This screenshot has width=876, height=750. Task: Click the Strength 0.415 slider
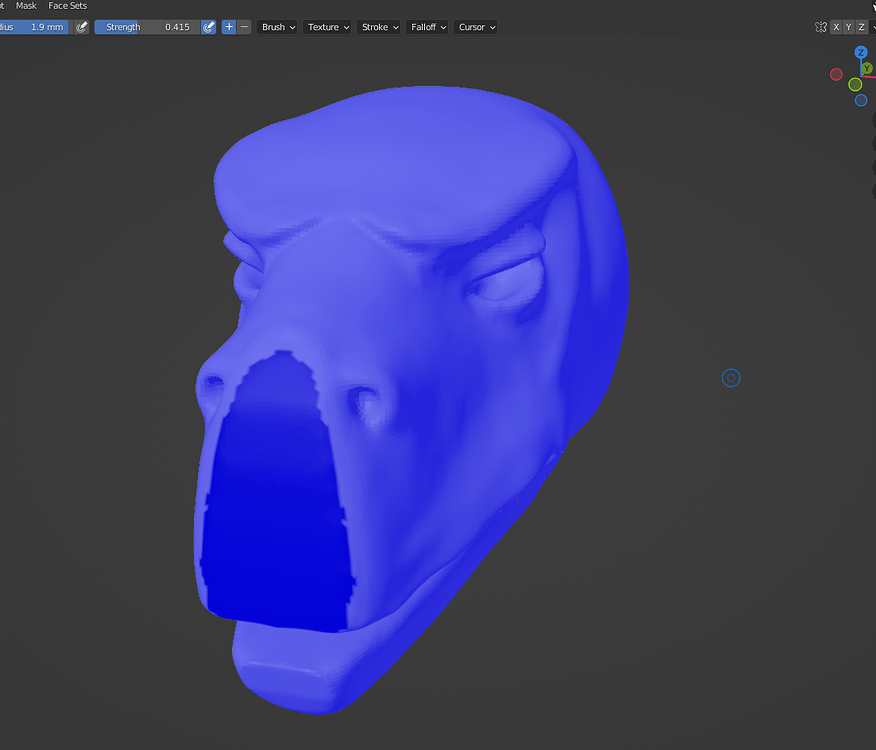(147, 27)
